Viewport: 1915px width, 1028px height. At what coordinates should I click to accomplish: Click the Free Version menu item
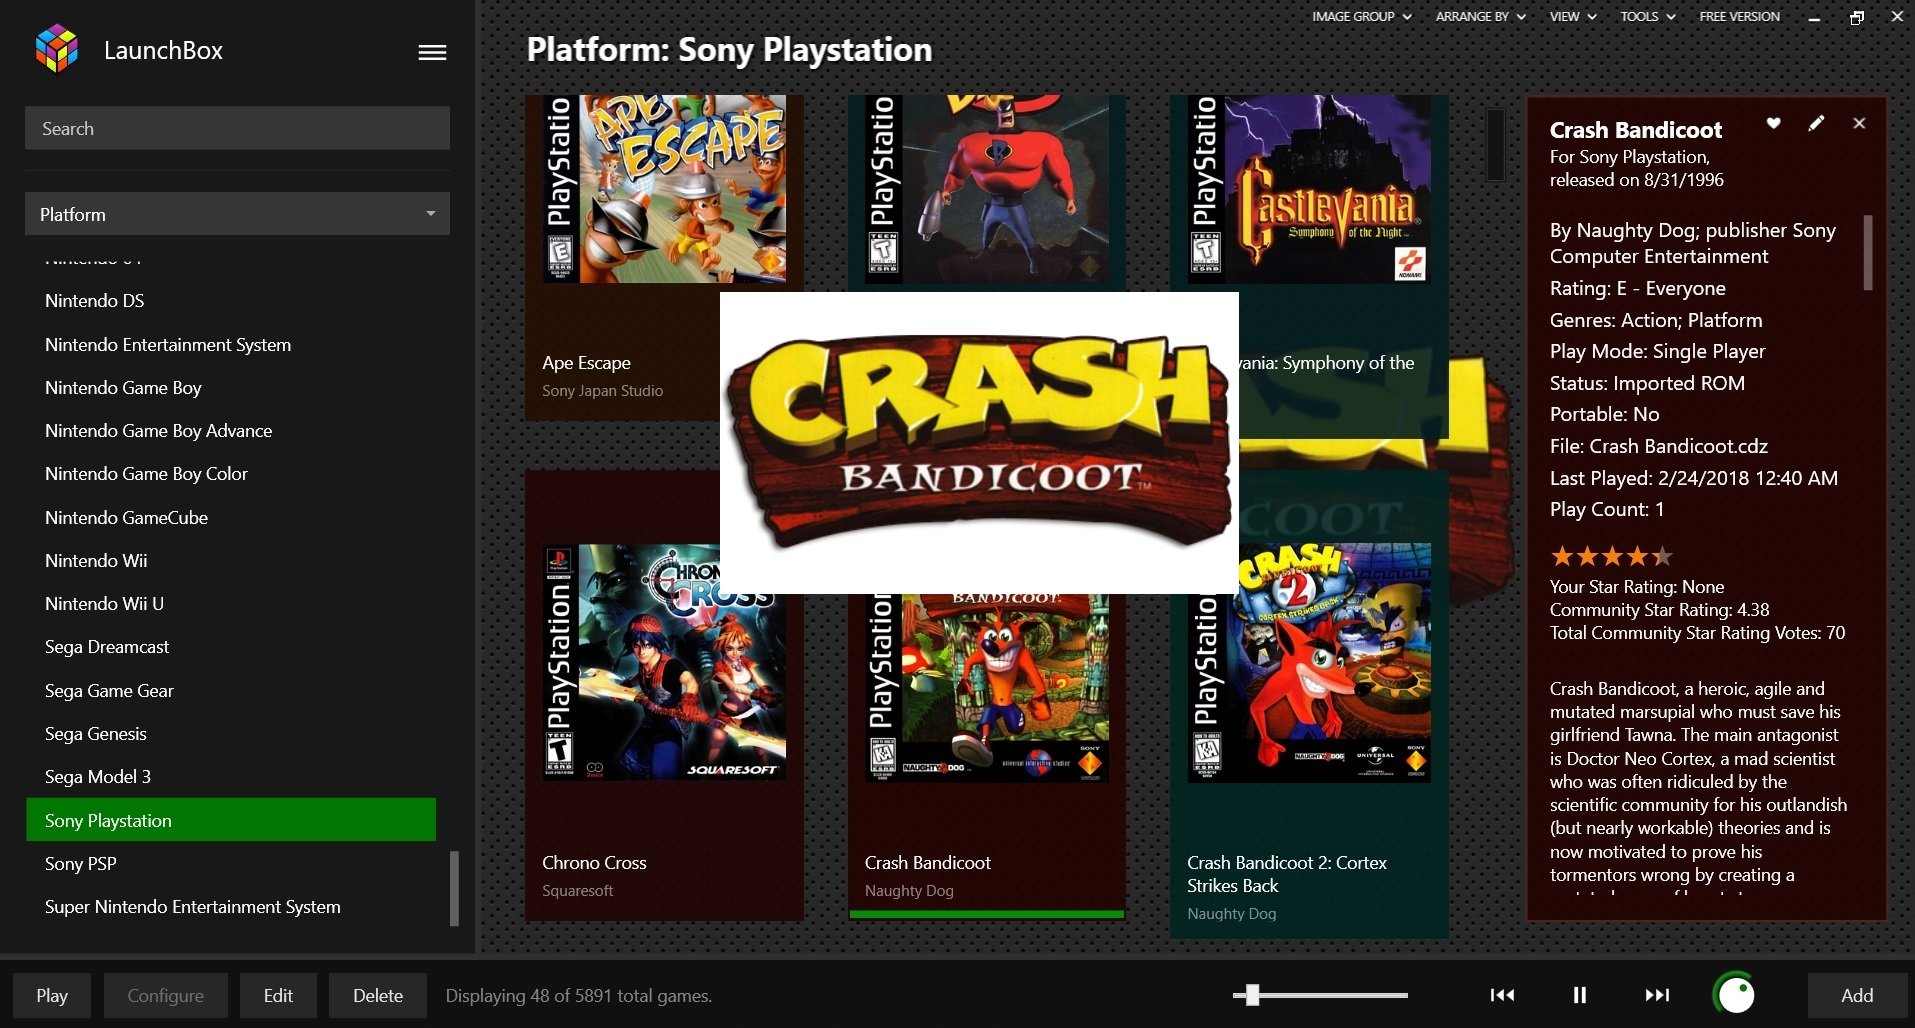pos(1740,17)
